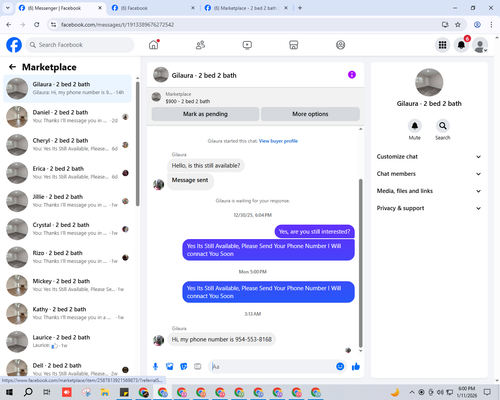The height and width of the screenshot is (400, 500).
Task: Click the chat messages scrollbar
Action: [x=360, y=263]
